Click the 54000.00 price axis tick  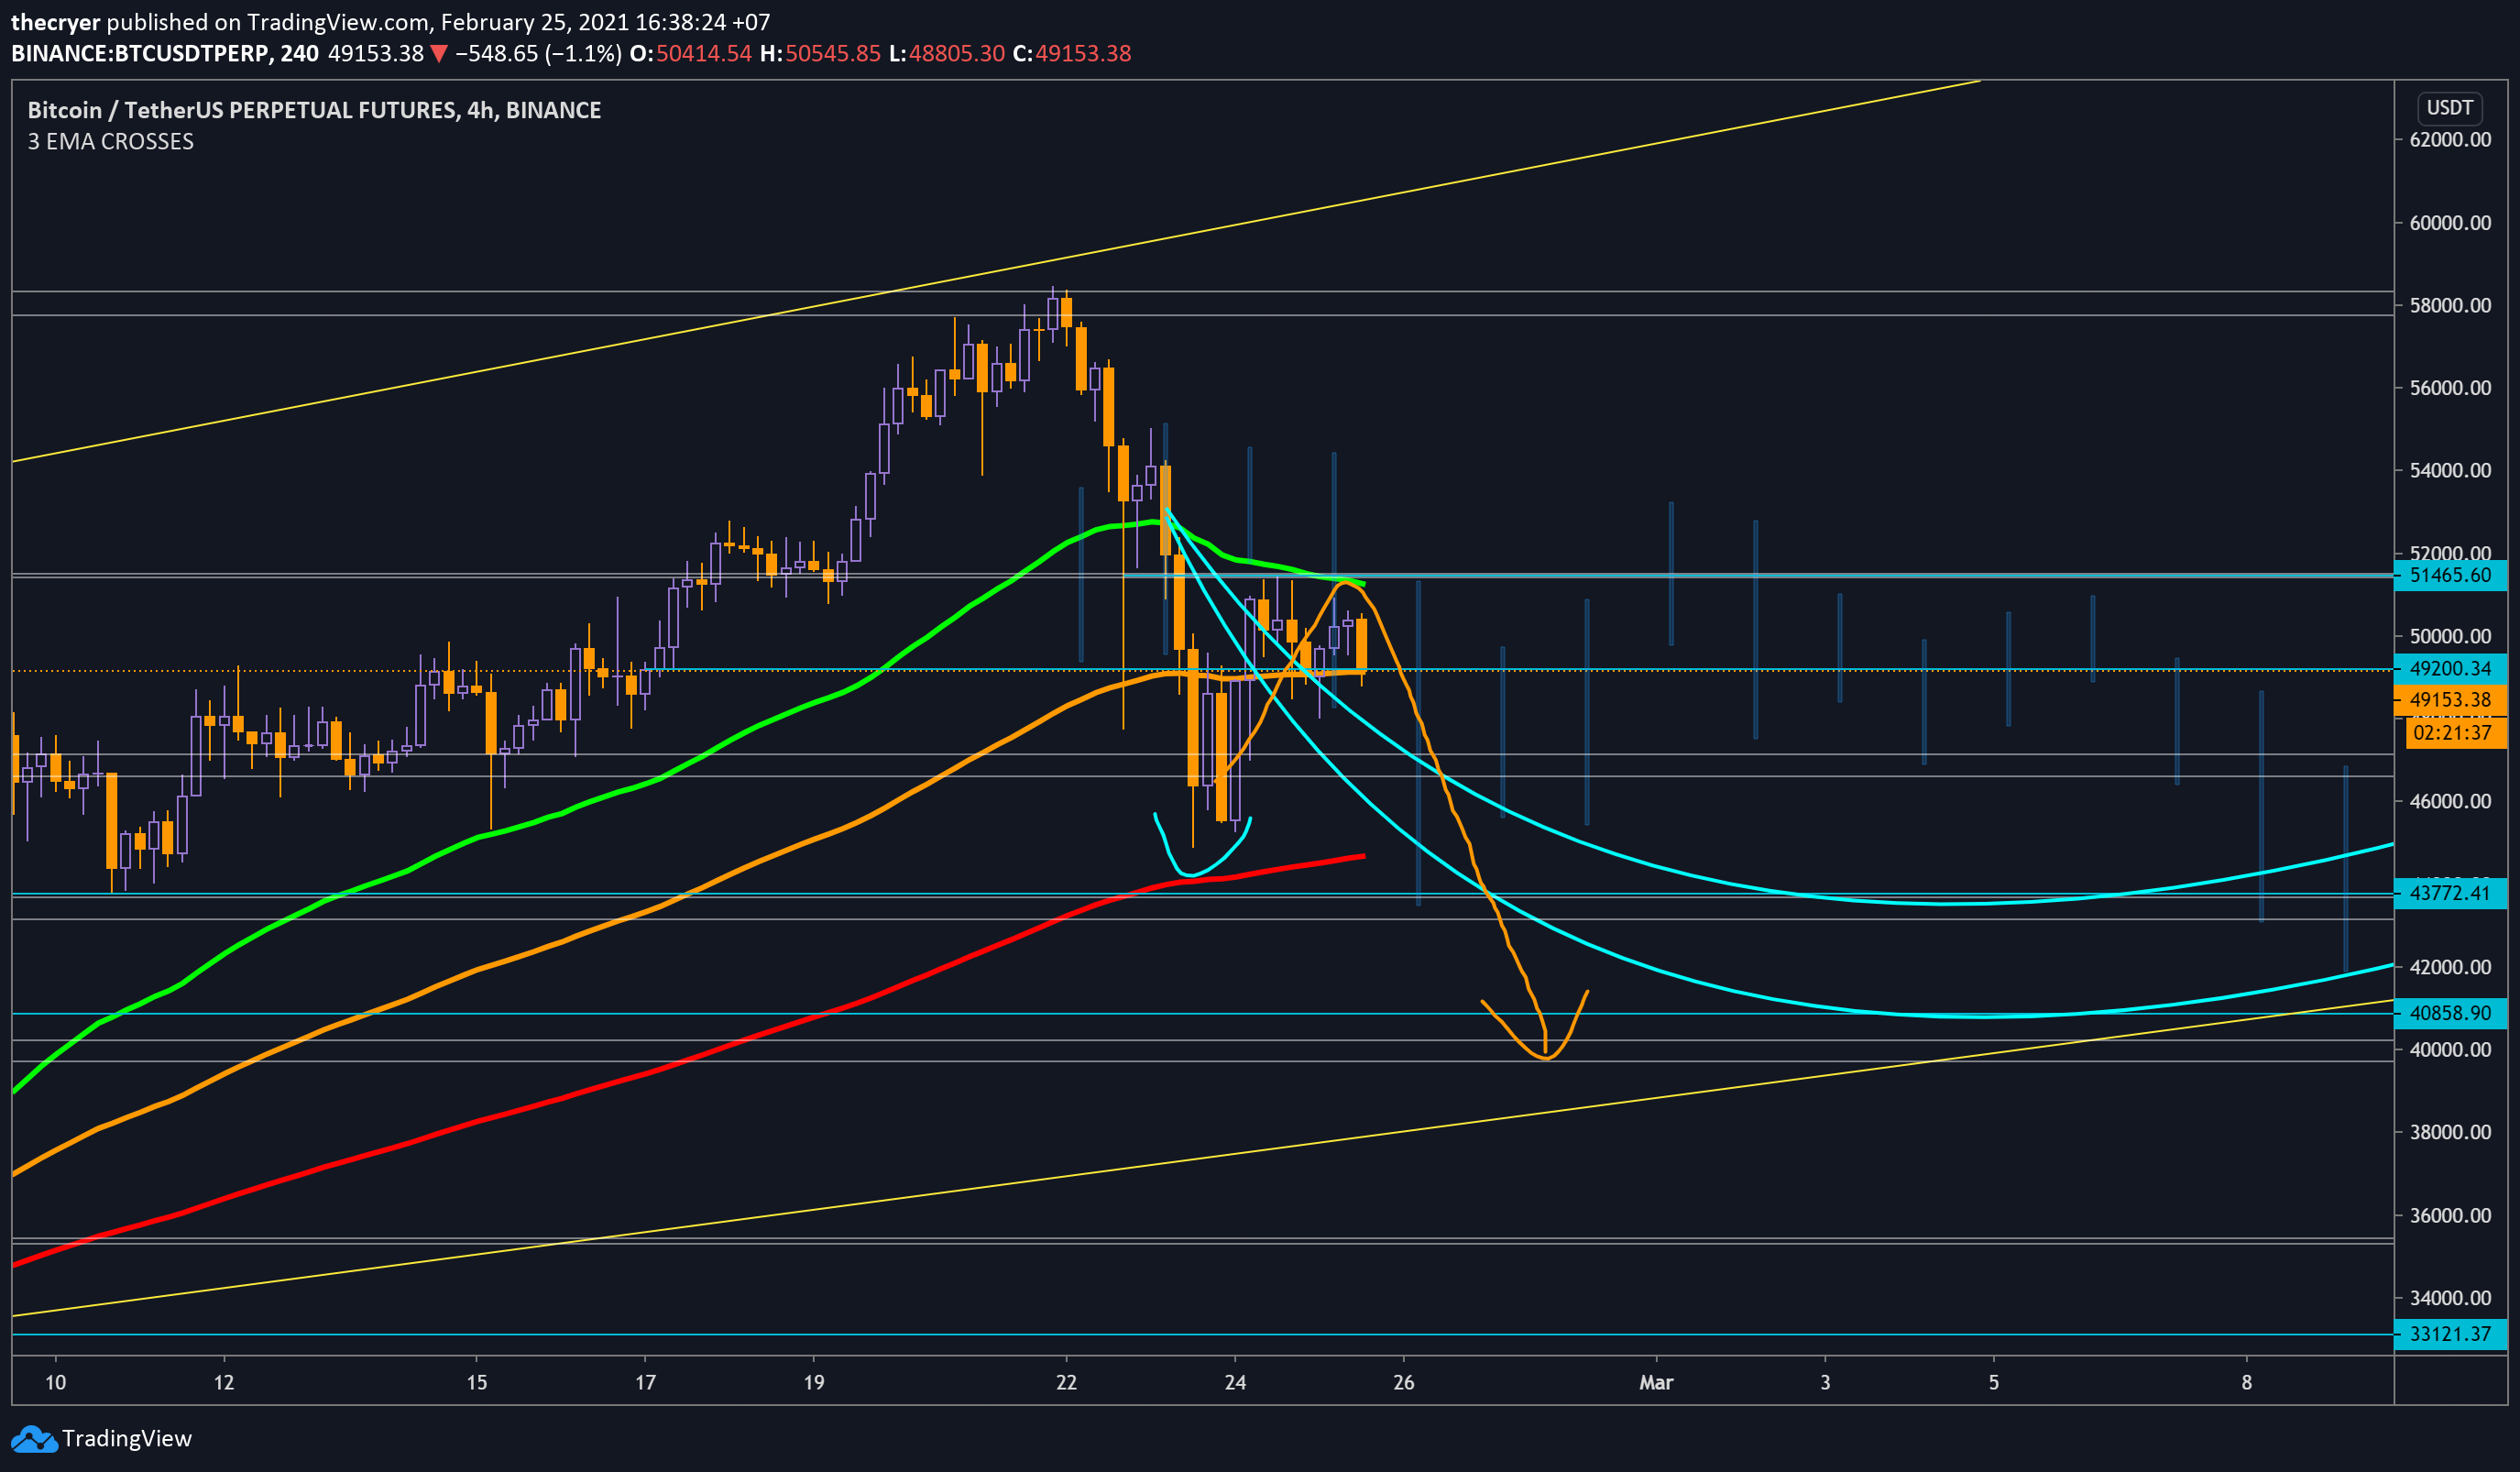pos(2450,470)
